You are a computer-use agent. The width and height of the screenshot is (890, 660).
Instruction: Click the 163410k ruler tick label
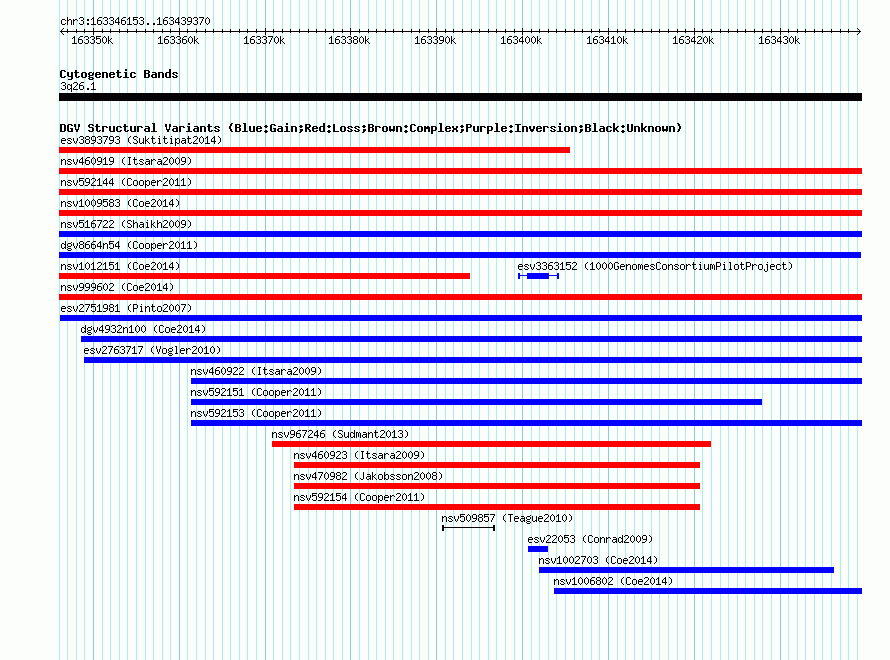click(x=607, y=40)
